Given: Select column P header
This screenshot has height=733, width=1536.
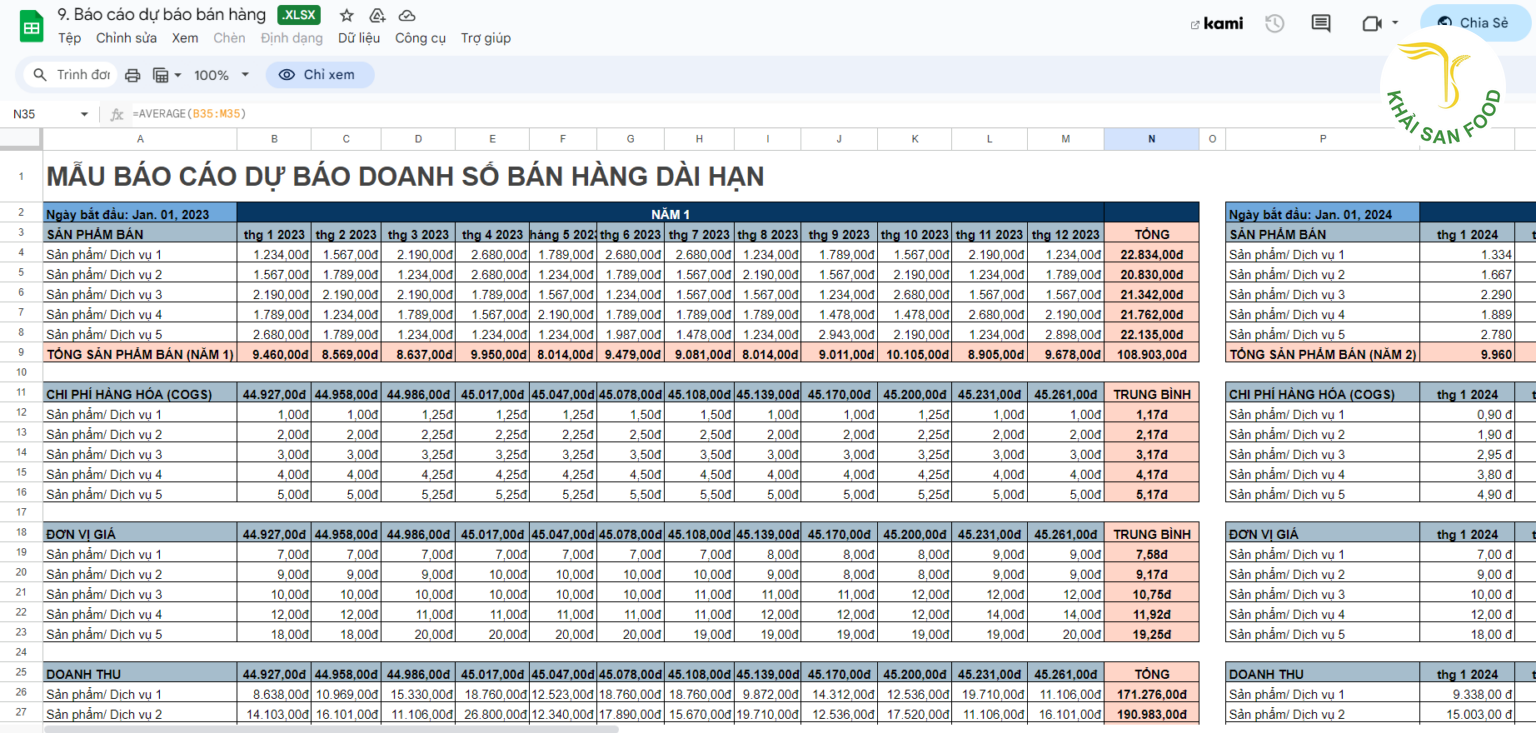Looking at the screenshot, I should click(1322, 139).
